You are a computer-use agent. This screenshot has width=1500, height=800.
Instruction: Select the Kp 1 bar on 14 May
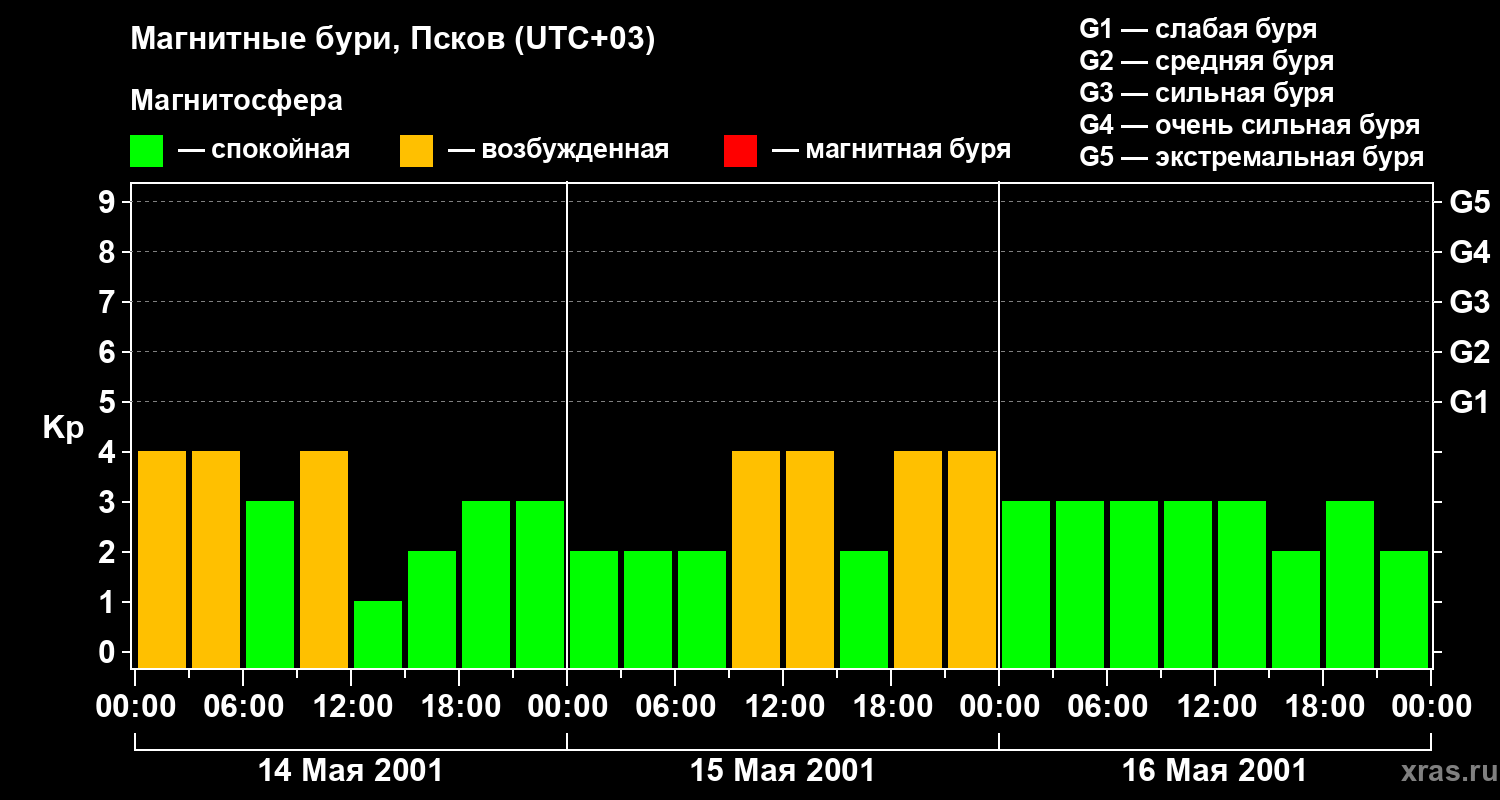click(378, 634)
